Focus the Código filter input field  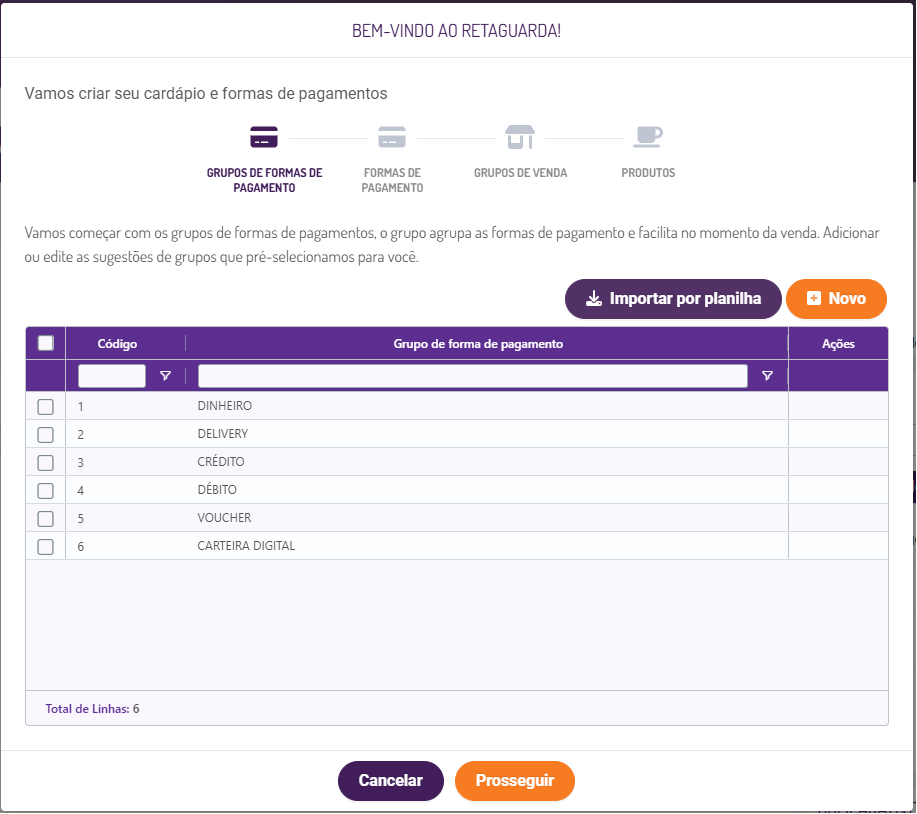pos(112,376)
